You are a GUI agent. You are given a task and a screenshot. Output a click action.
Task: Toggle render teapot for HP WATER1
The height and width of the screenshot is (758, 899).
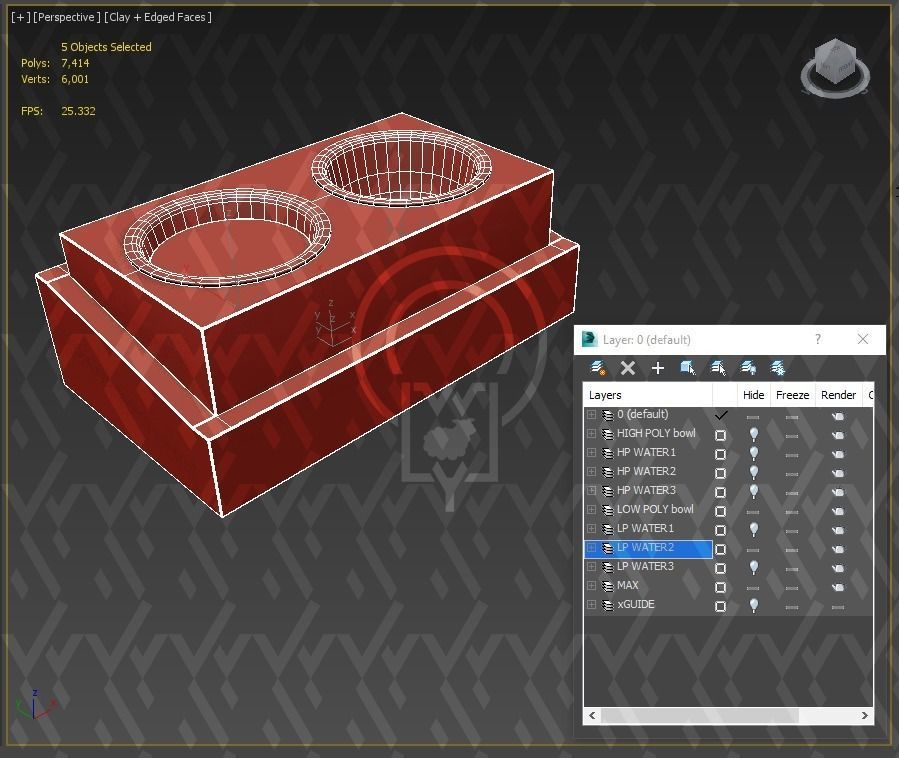(x=838, y=454)
